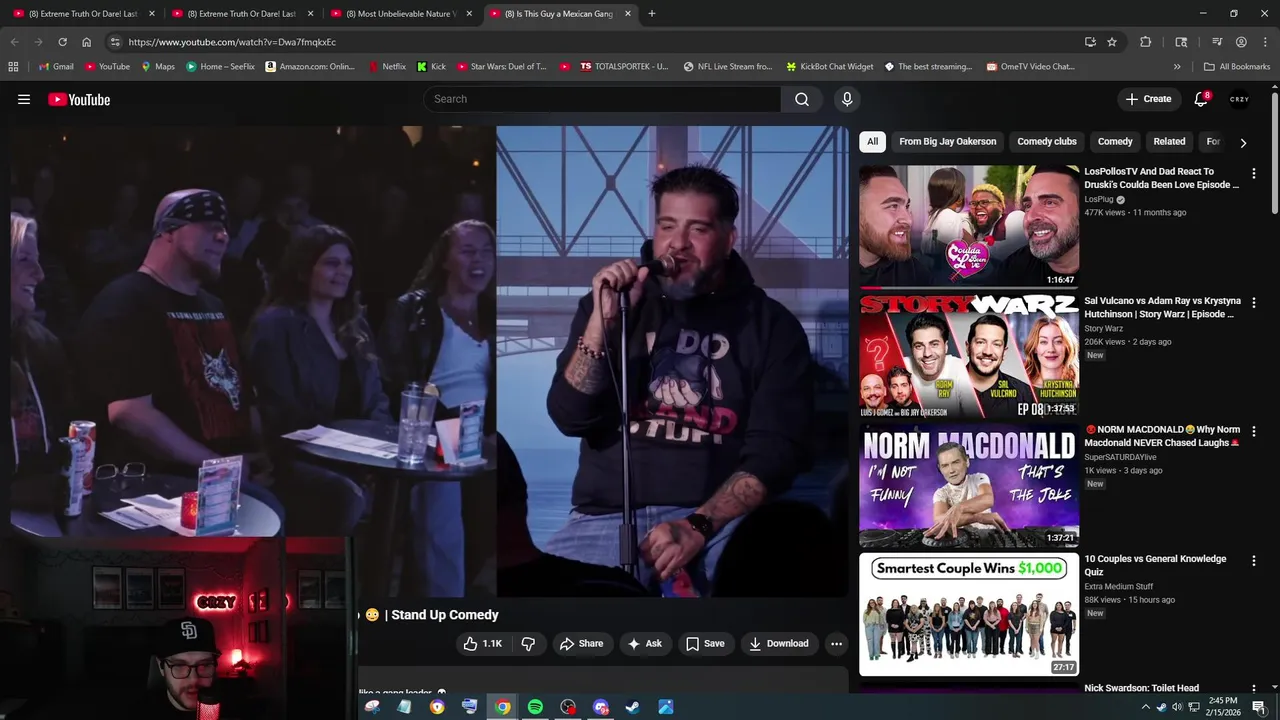
Task: Open Spotify from the taskbar
Action: coord(535,707)
